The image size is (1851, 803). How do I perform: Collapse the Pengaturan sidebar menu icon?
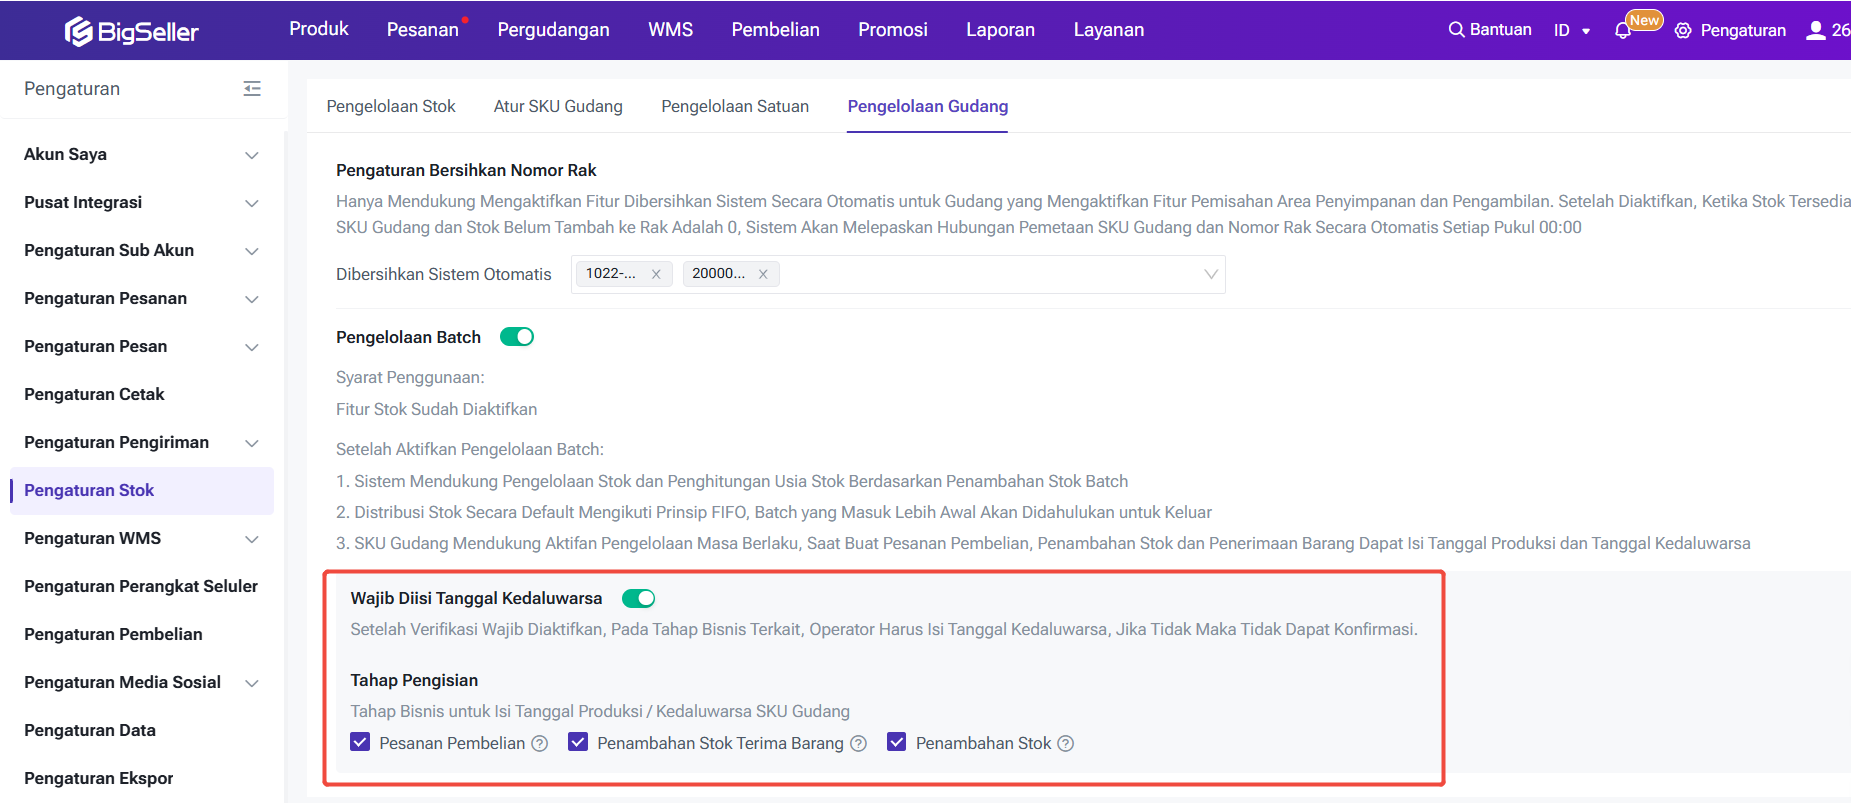point(252,89)
